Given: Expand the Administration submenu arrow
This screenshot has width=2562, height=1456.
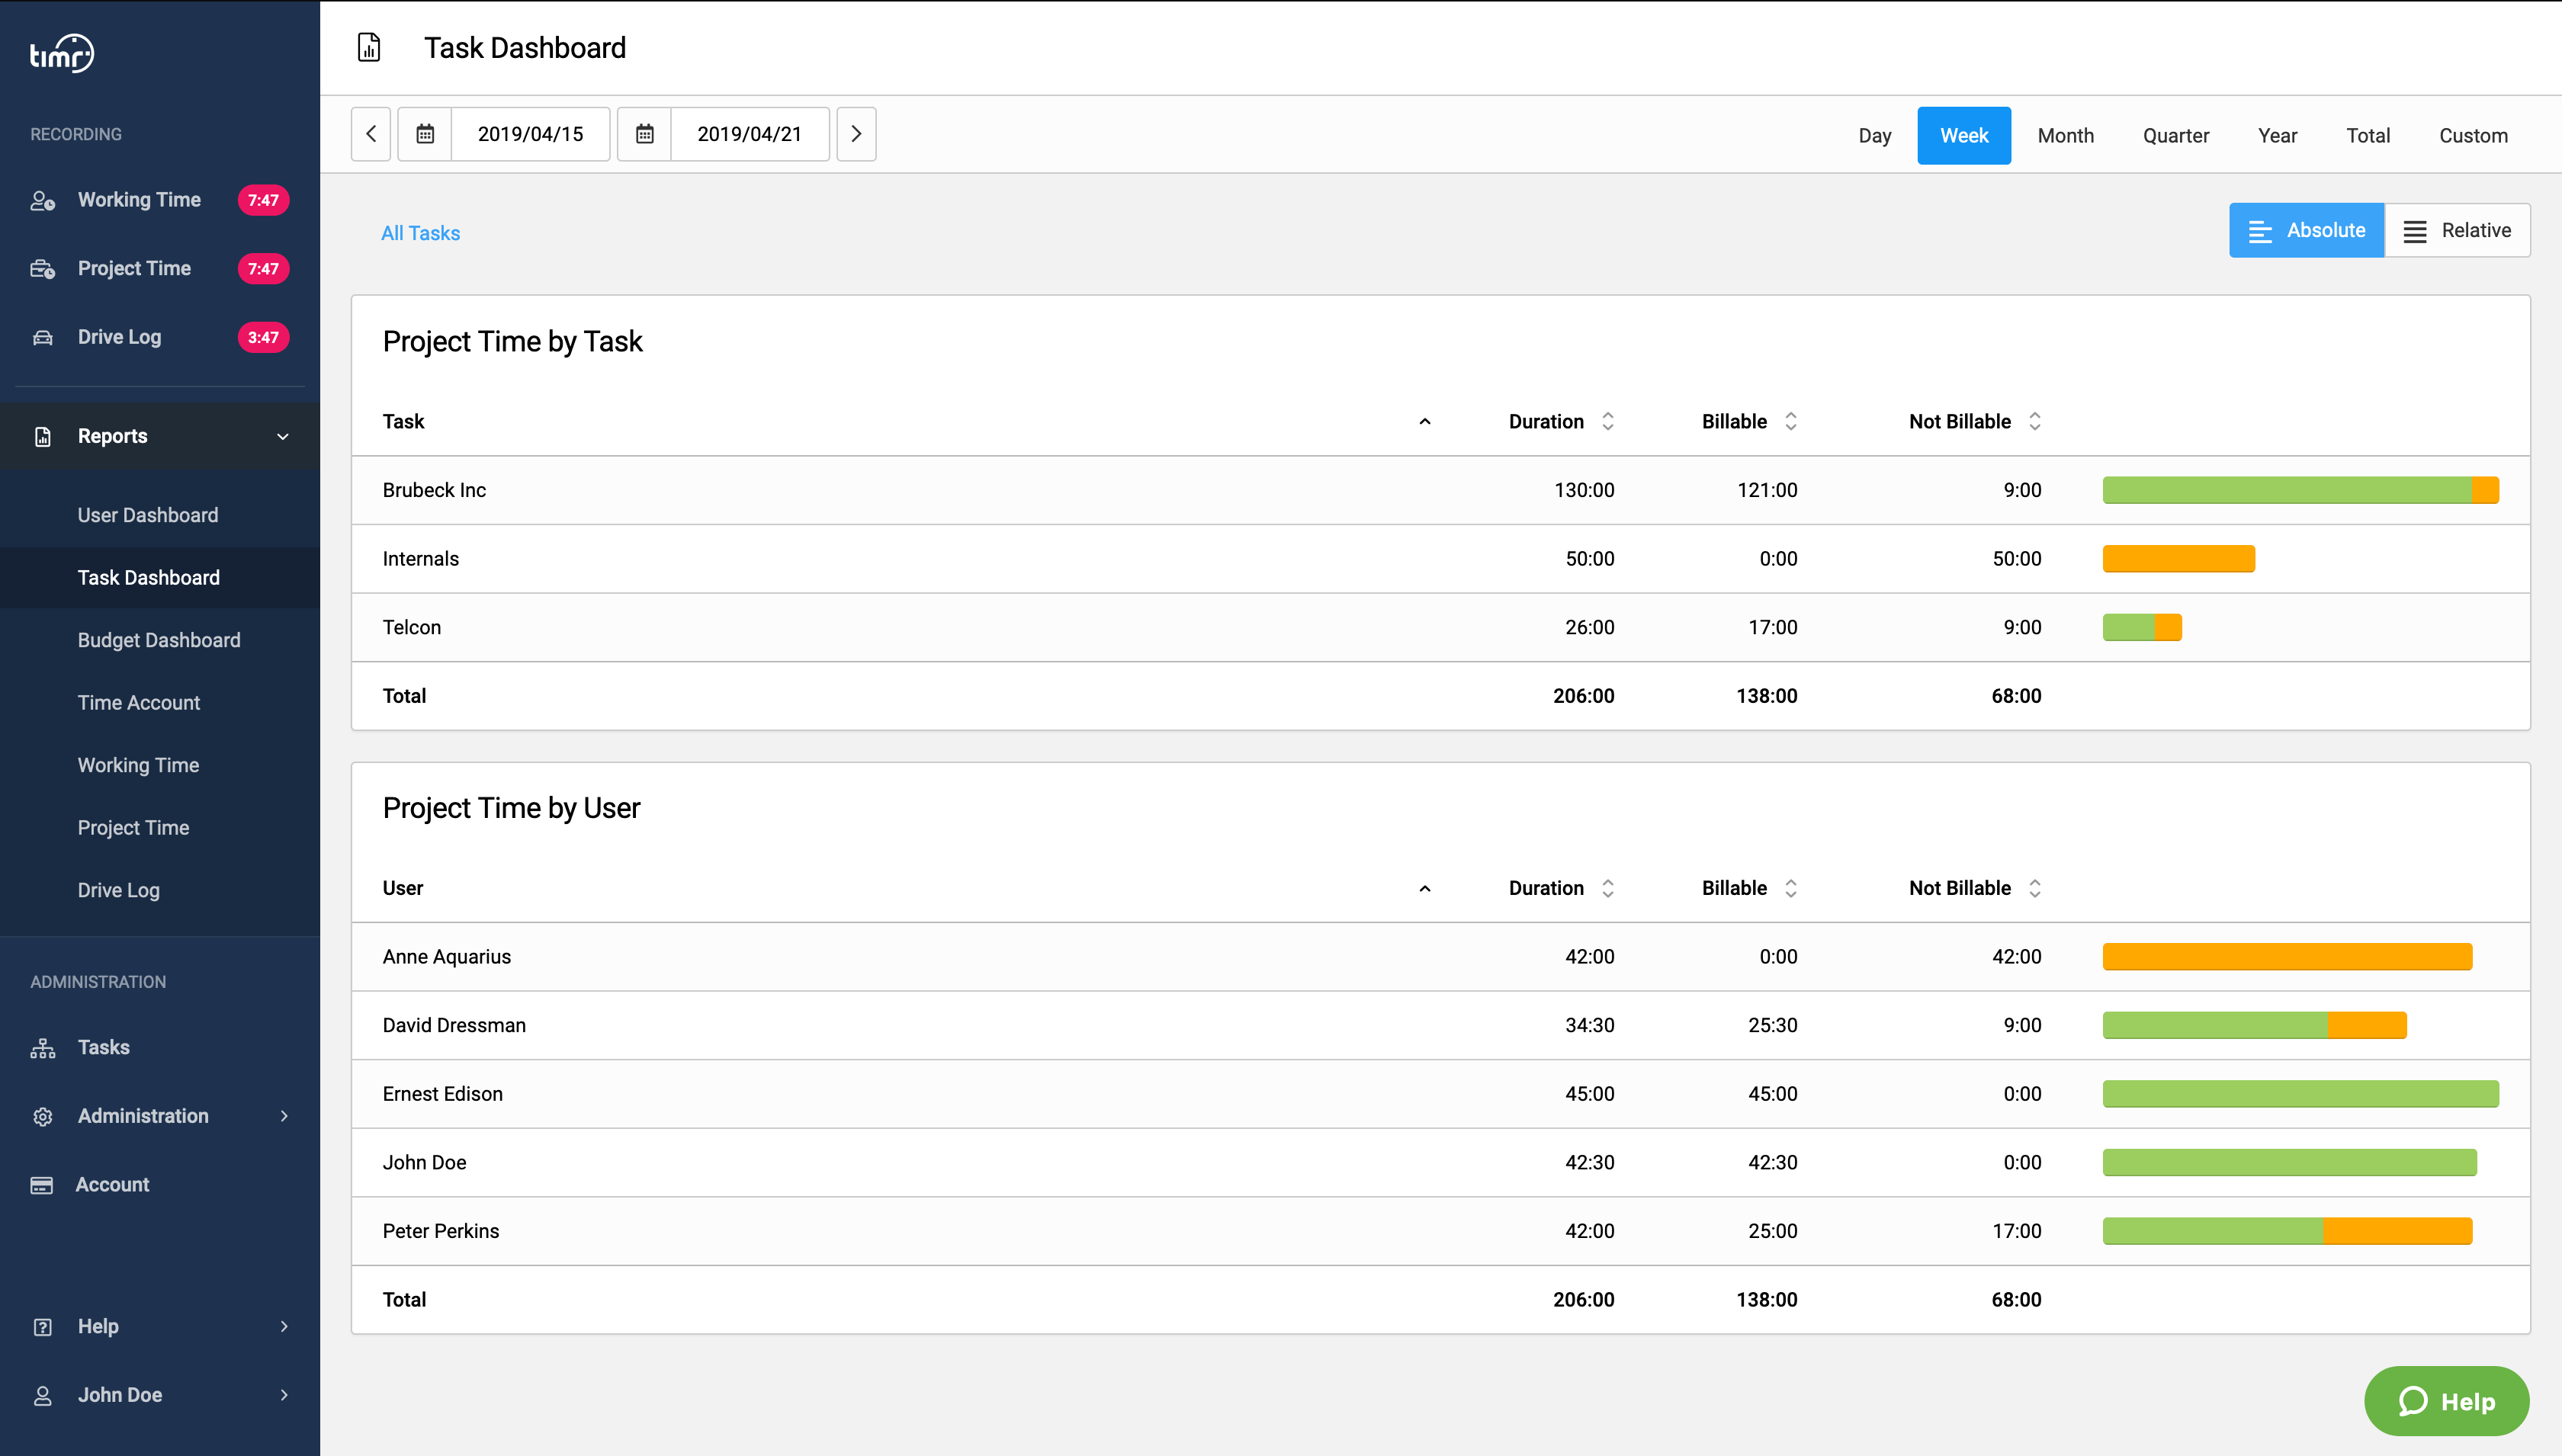Looking at the screenshot, I should pyautogui.click(x=285, y=1116).
